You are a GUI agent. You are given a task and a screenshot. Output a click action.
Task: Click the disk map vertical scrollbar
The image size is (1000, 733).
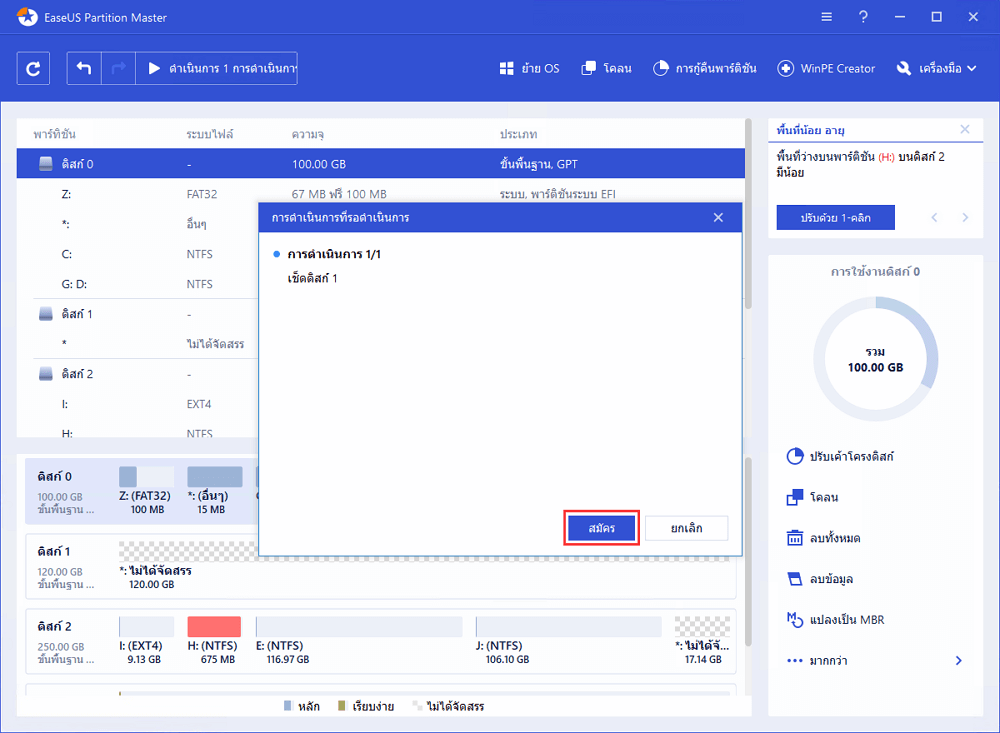click(749, 552)
